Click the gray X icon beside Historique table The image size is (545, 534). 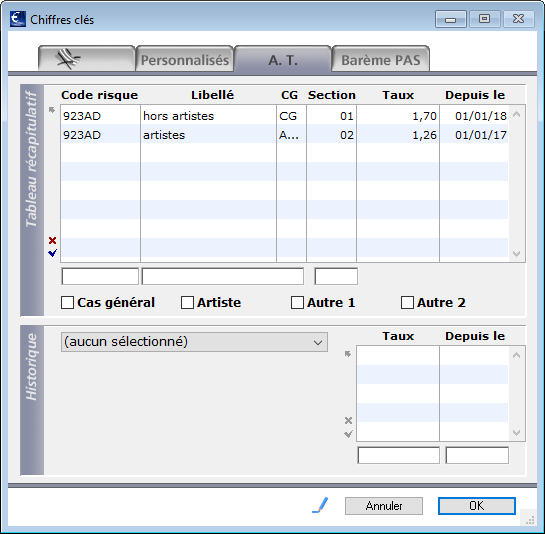coord(348,420)
